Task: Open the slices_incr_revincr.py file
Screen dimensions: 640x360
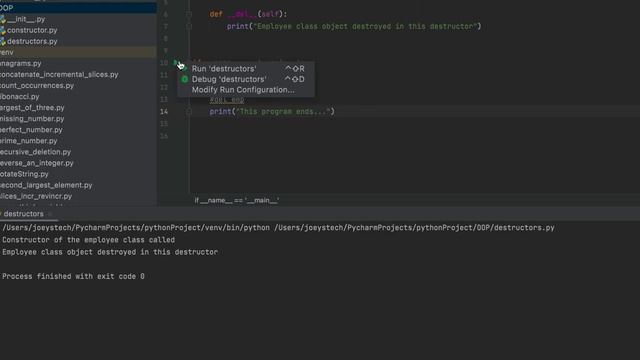Action: click(36, 196)
